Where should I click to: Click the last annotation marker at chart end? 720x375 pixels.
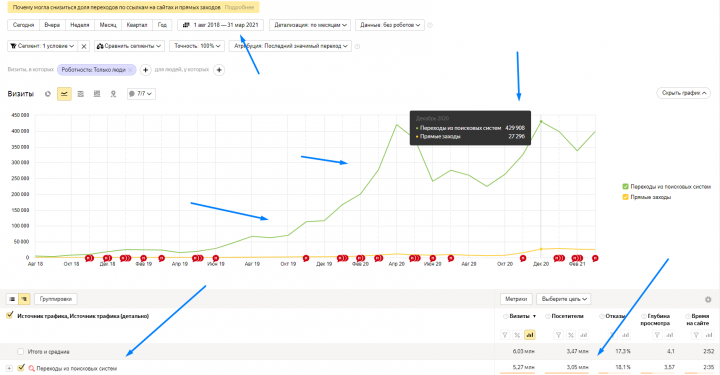point(595,258)
